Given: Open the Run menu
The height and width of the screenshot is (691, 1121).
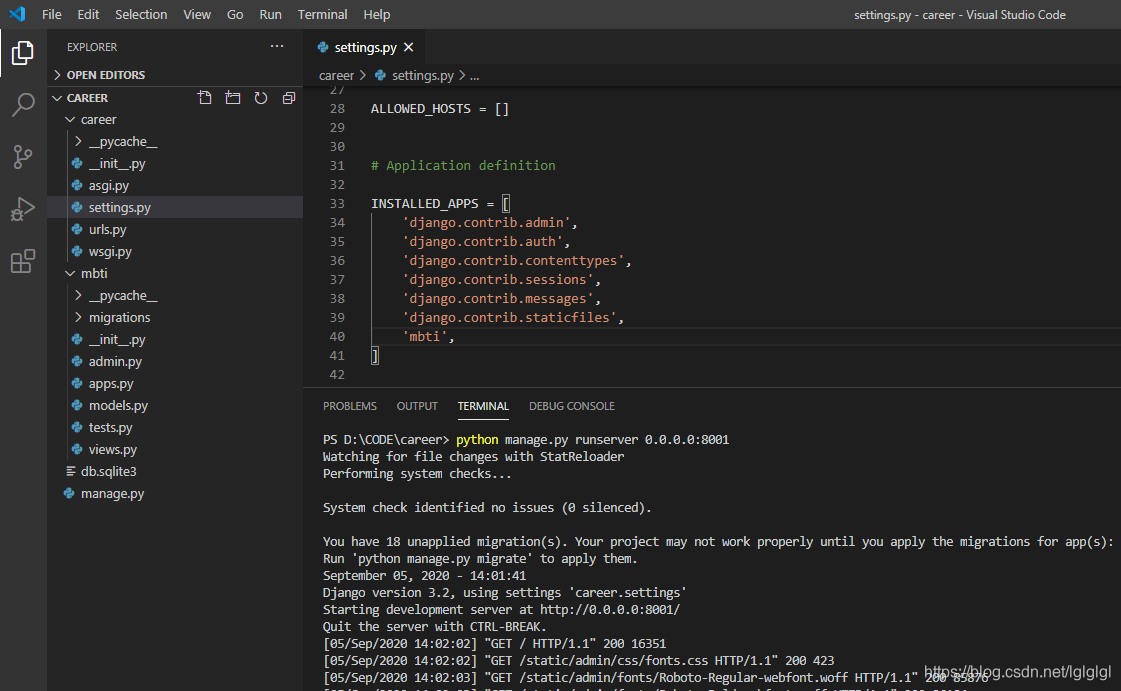Looking at the screenshot, I should (x=270, y=14).
